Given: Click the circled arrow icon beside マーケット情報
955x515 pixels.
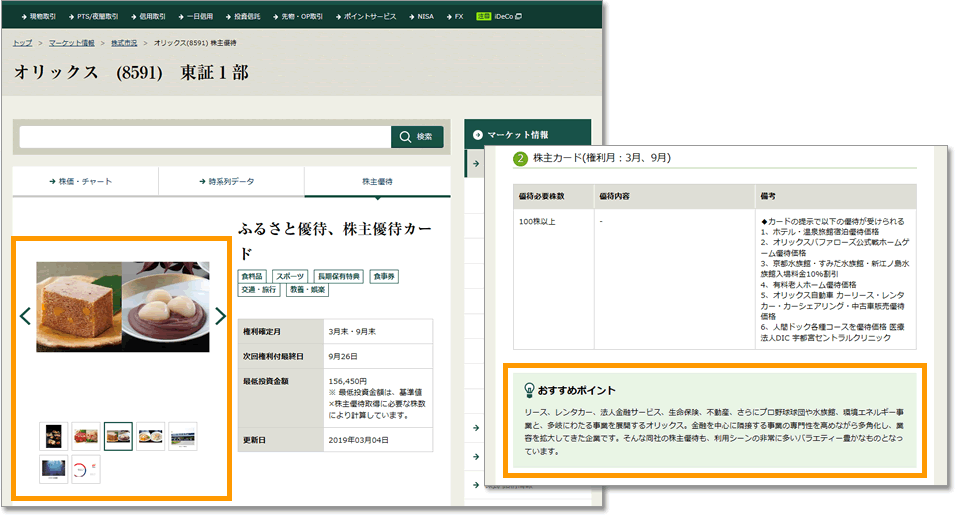Looking at the screenshot, I should (478, 135).
